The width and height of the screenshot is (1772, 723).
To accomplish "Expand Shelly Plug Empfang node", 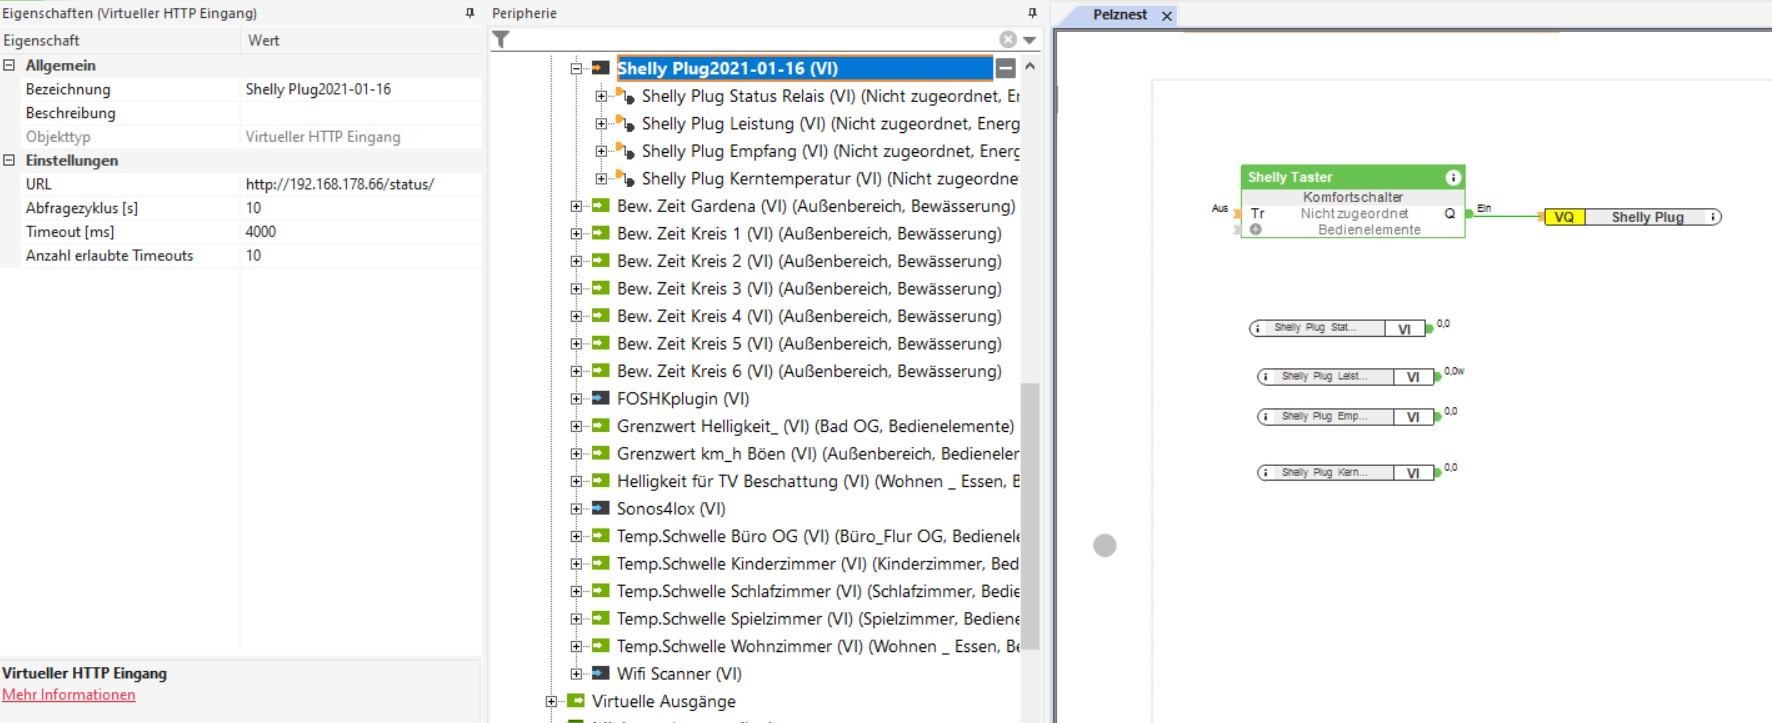I will 601,151.
